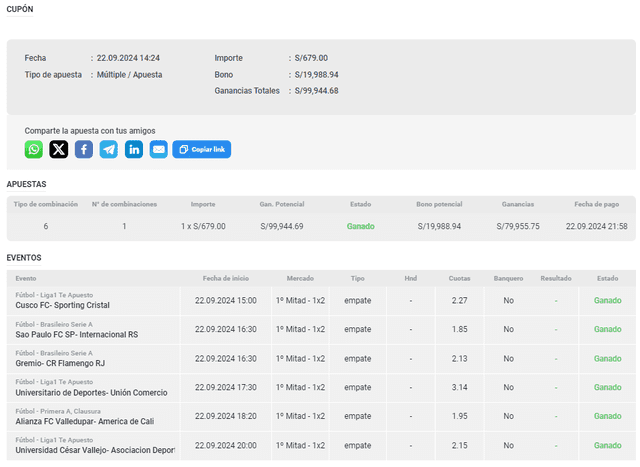Click the Fecha de pago header
This screenshot has width=640, height=467.
(x=596, y=204)
